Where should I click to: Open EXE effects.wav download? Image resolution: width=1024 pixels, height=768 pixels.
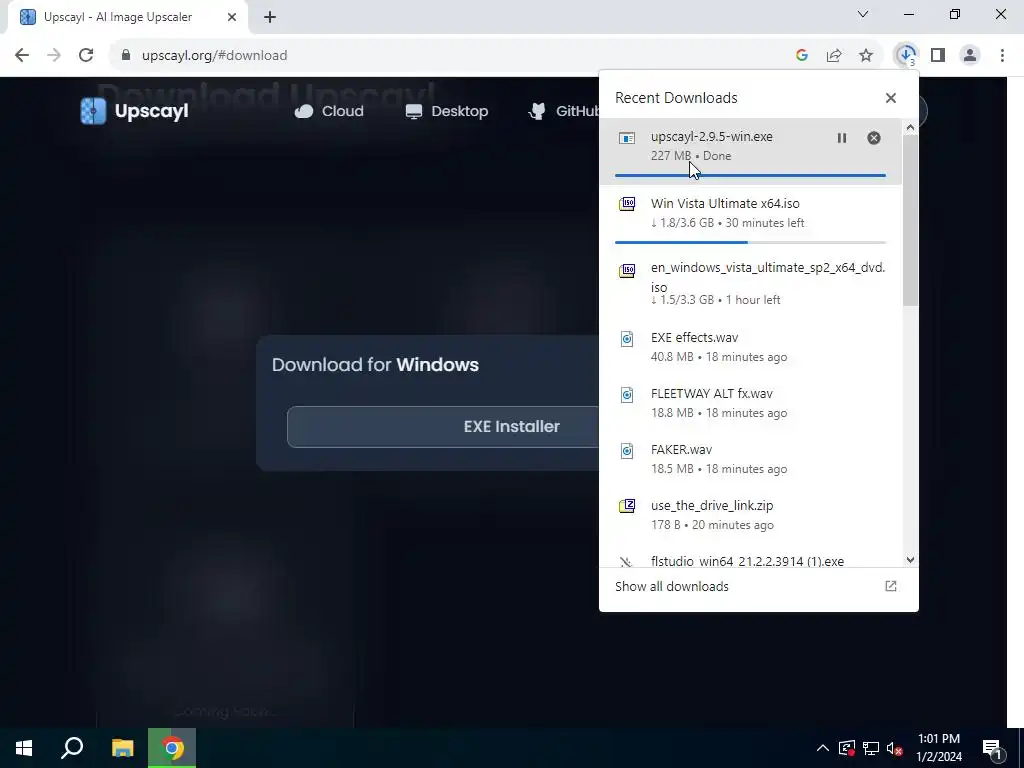(x=750, y=347)
